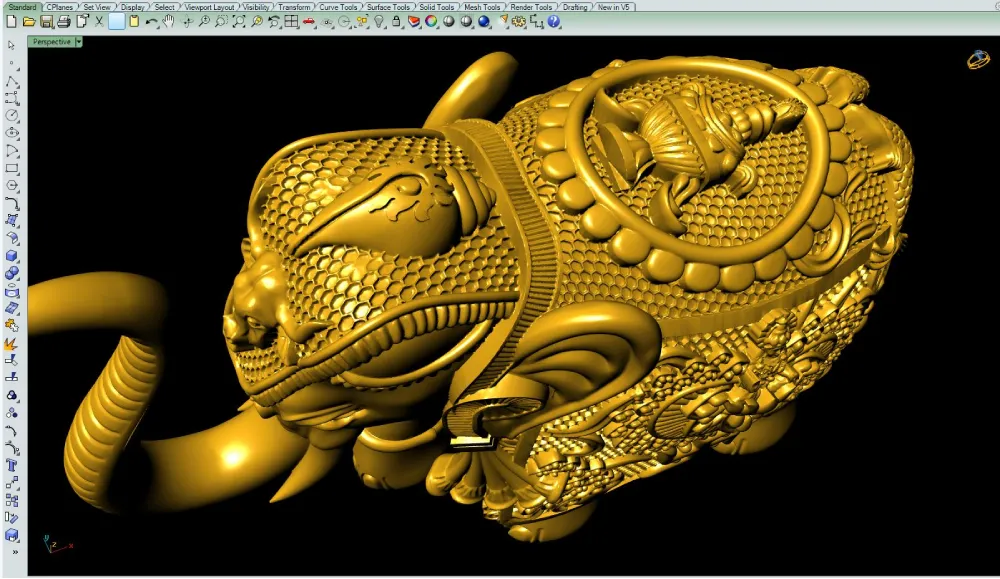Activate the 4 Viewports layout icon

(292, 21)
